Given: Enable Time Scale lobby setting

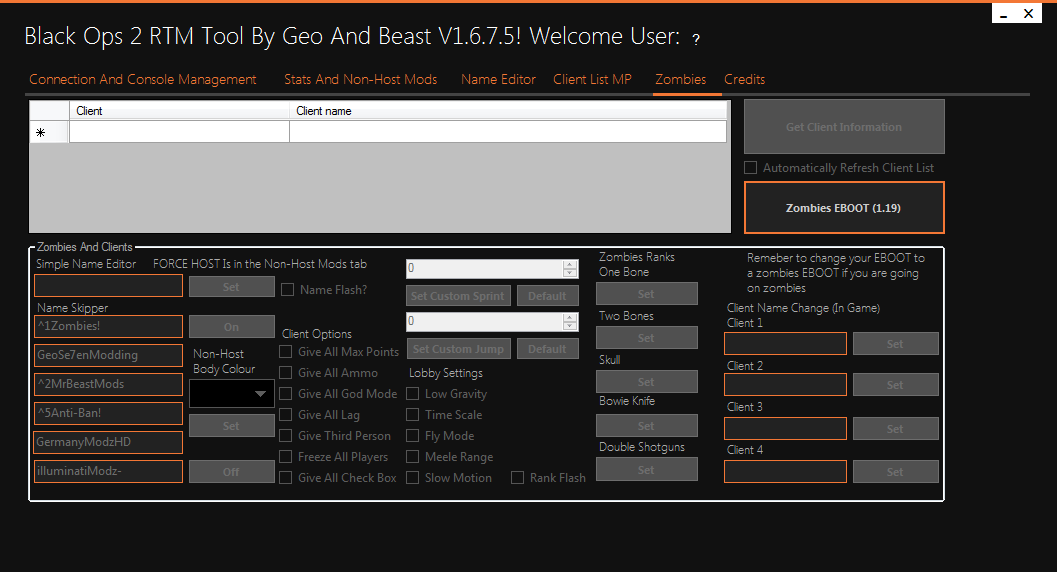Looking at the screenshot, I should [413, 414].
